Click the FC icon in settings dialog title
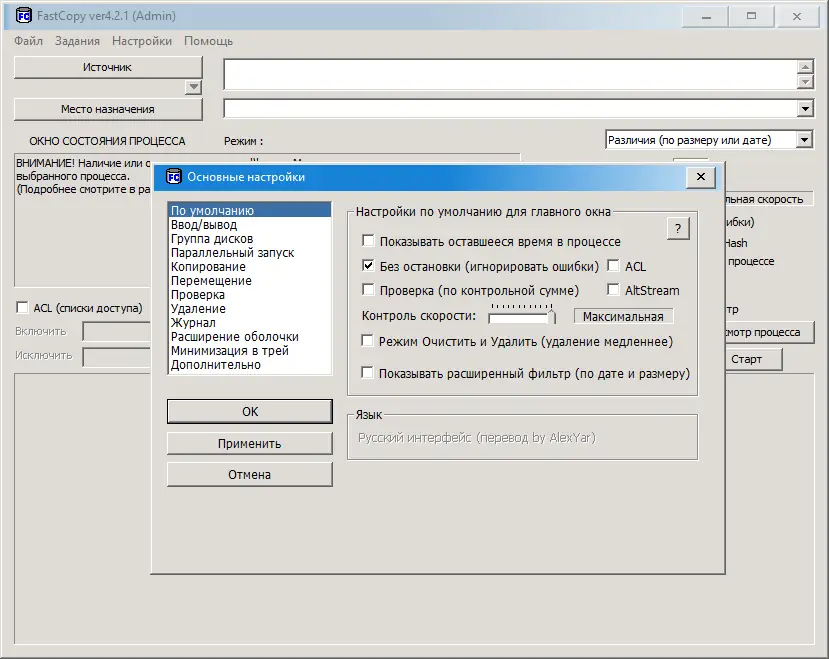 173,177
